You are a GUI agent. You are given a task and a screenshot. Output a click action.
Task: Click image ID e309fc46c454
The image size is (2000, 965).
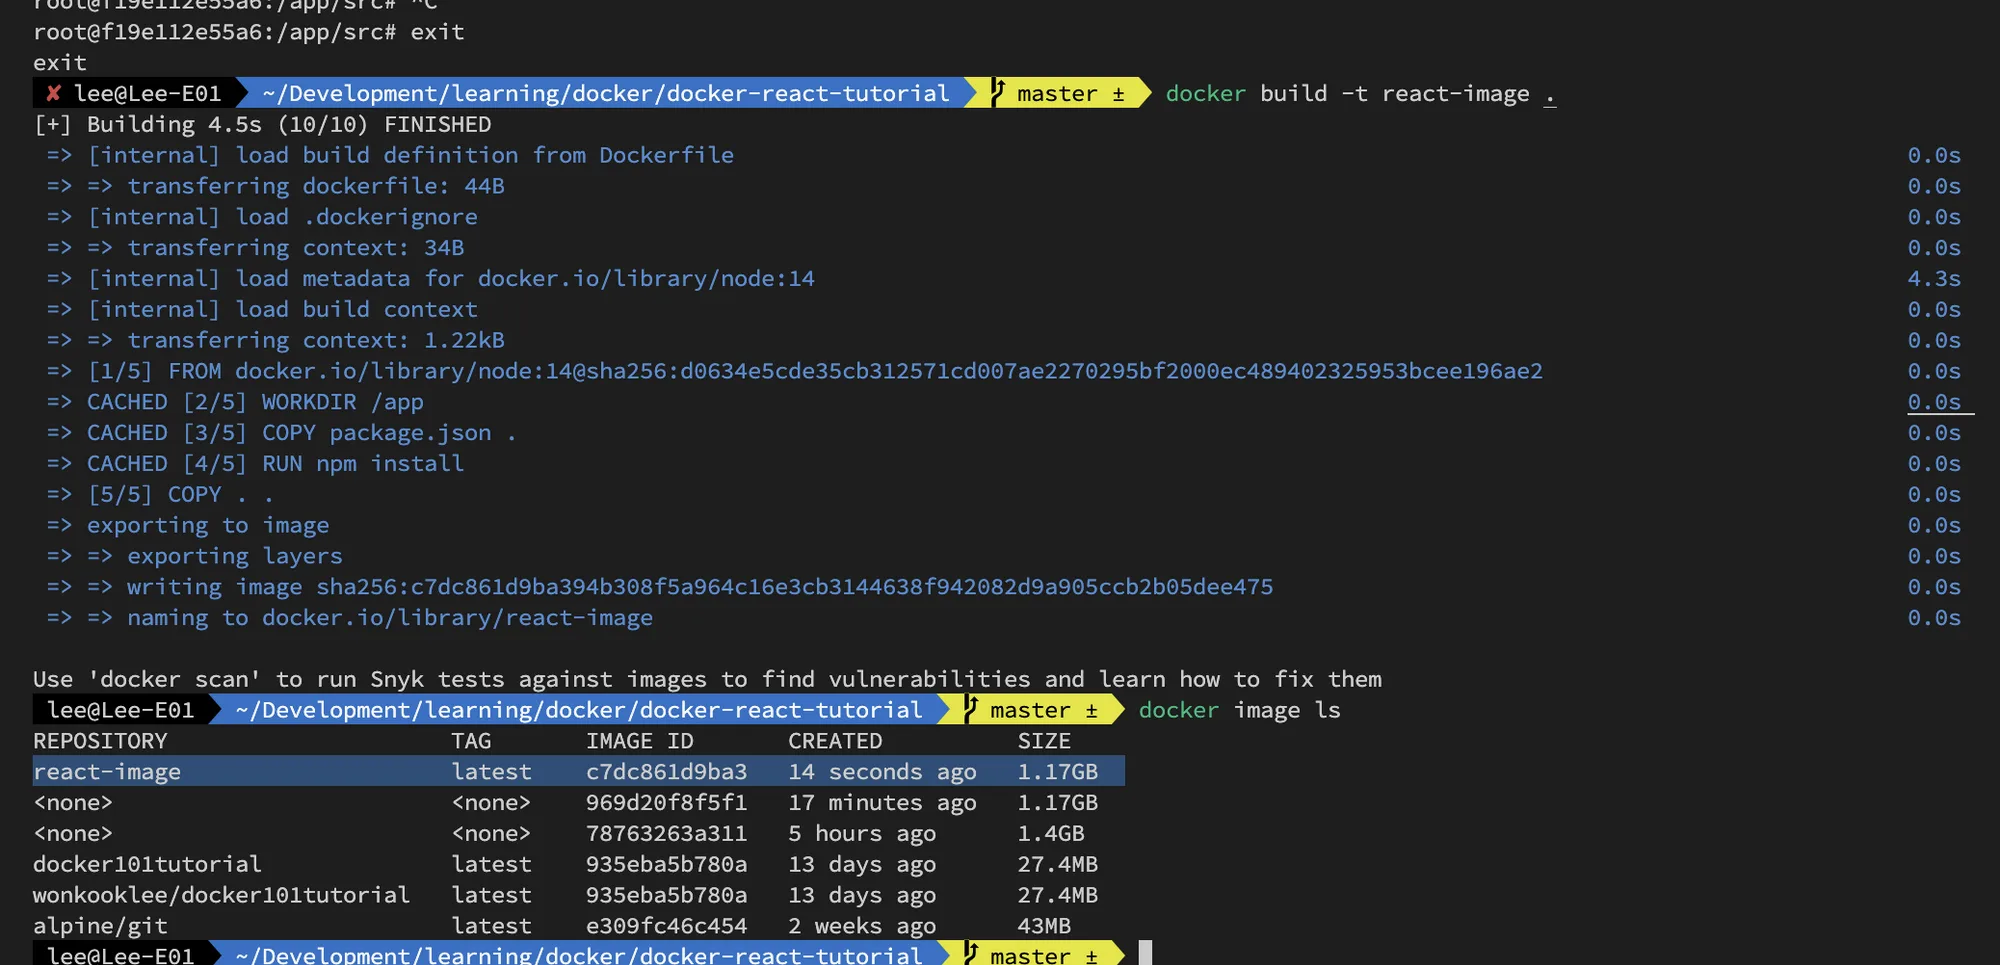click(x=666, y=926)
